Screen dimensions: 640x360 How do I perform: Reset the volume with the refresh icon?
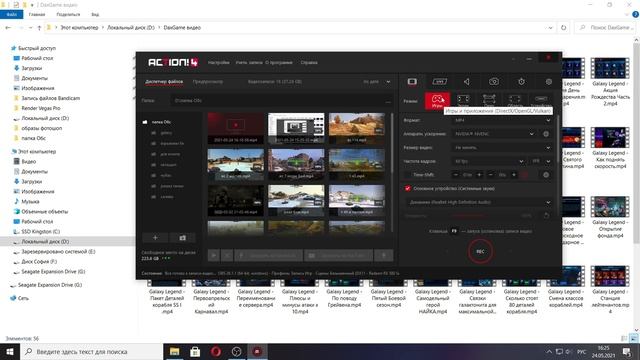pos(546,215)
